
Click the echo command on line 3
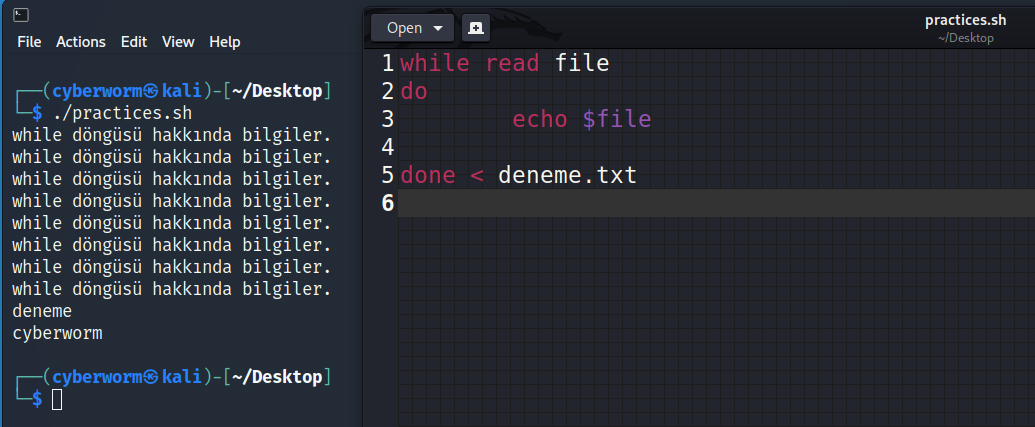[540, 120]
